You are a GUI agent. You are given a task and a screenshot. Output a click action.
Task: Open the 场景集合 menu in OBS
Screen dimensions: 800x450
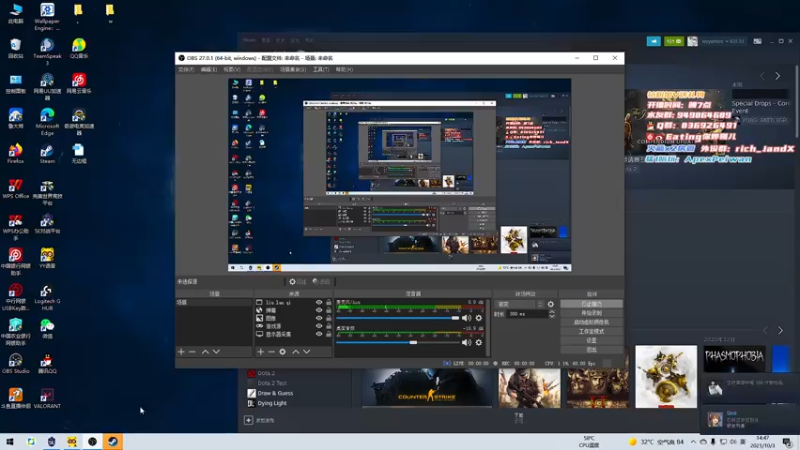[293, 69]
